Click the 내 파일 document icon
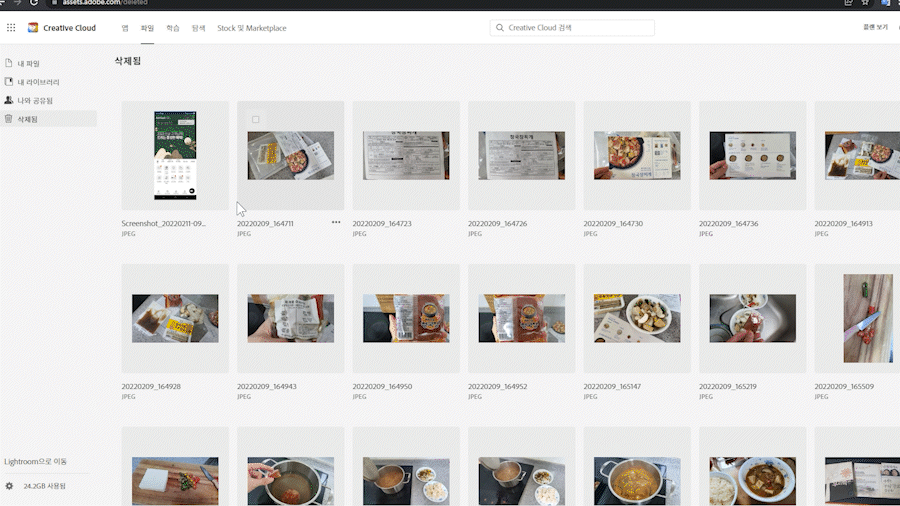 9,63
